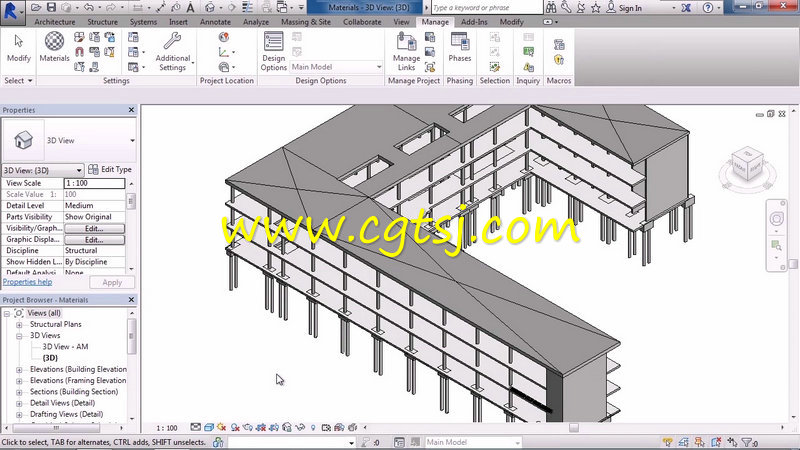The width and height of the screenshot is (800, 450).
Task: Expand the Select panel dropdown
Action: tap(18, 81)
